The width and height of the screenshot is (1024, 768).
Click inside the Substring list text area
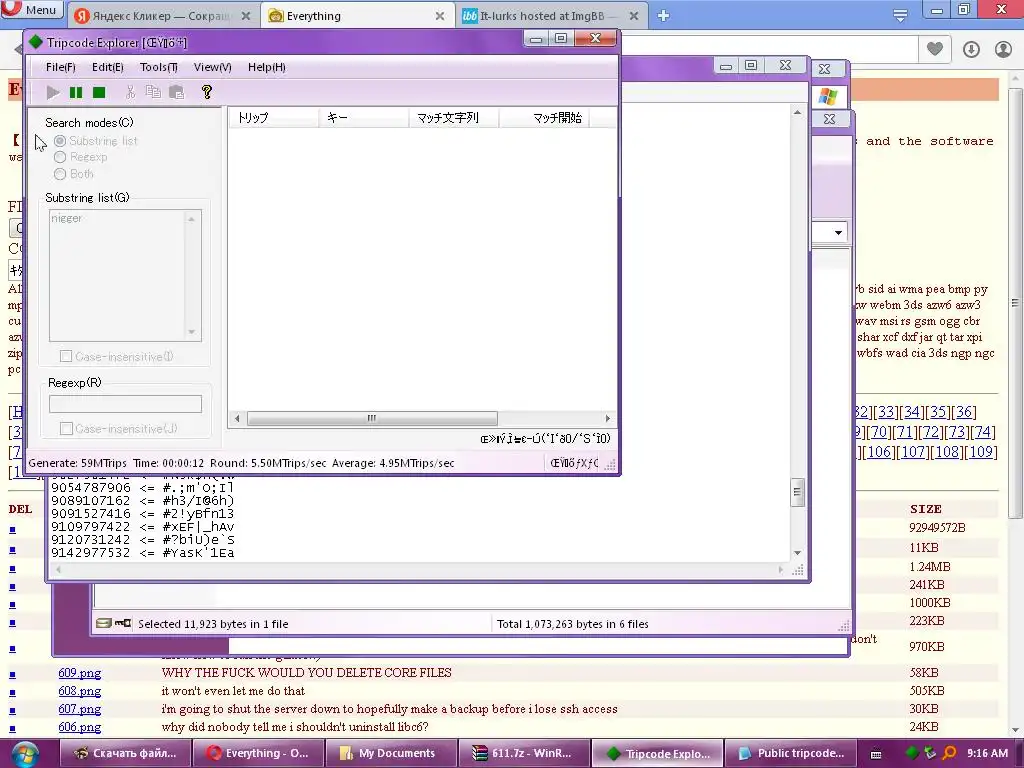pos(118,275)
